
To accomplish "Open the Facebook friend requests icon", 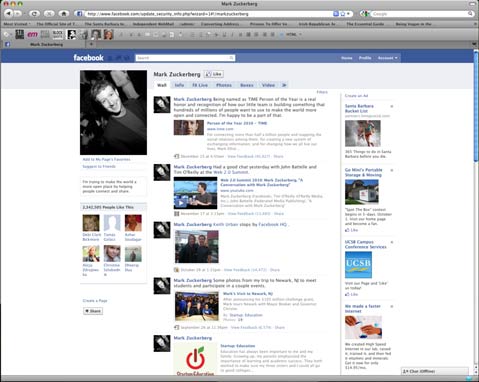I will (111, 58).
